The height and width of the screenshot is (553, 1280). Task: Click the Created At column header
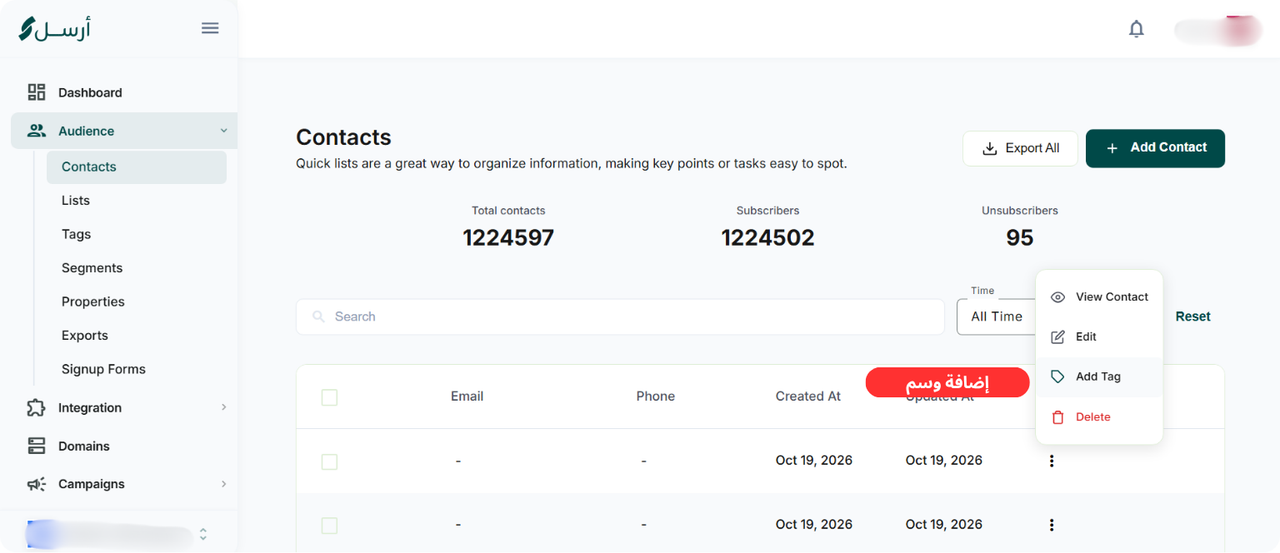808,396
